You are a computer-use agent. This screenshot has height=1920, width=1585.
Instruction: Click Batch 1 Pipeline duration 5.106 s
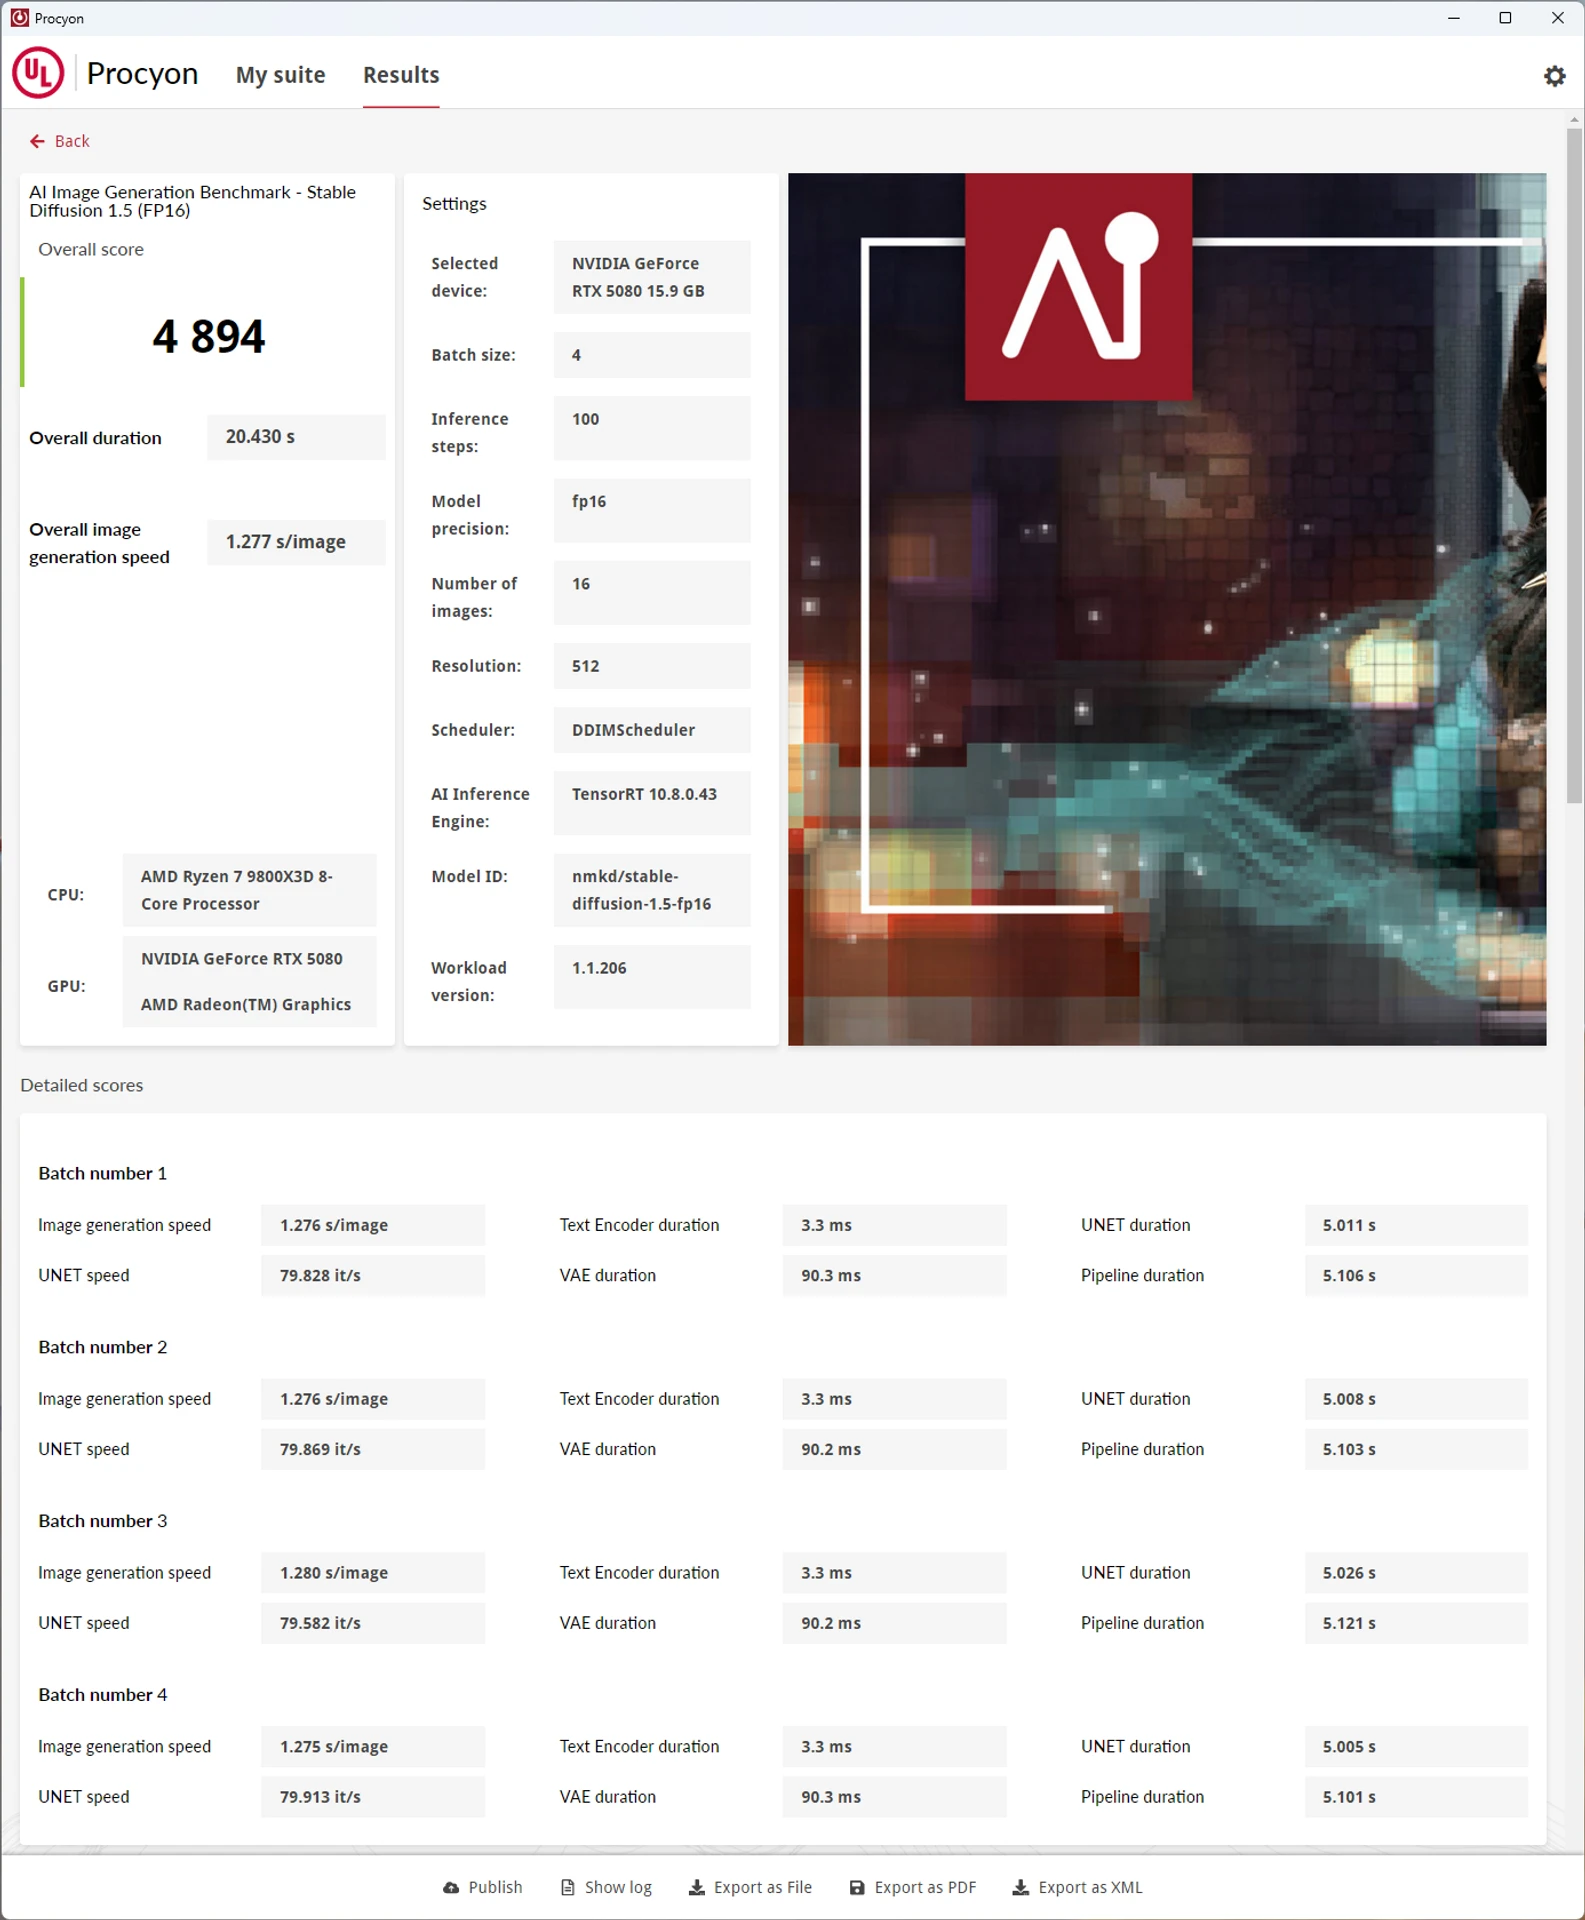1416,1276
